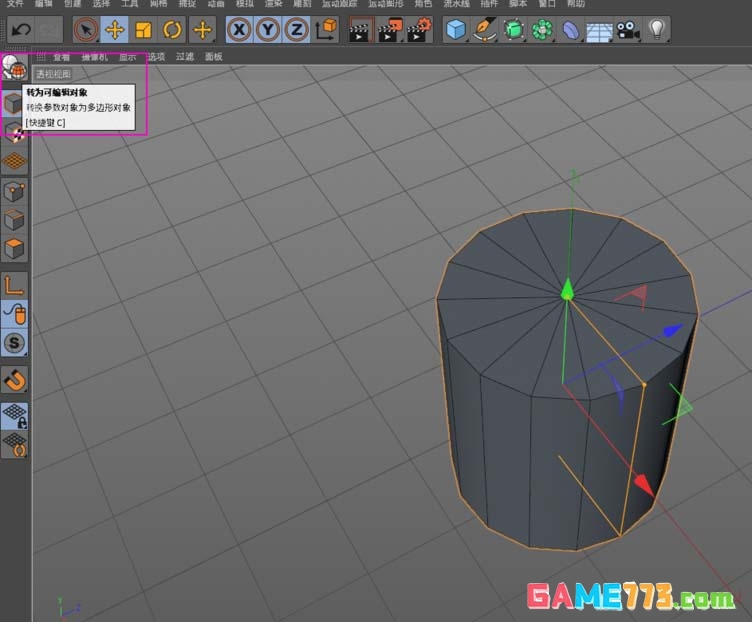752x622 pixels.
Task: Open the Pen spline tool palette
Action: 484,30
